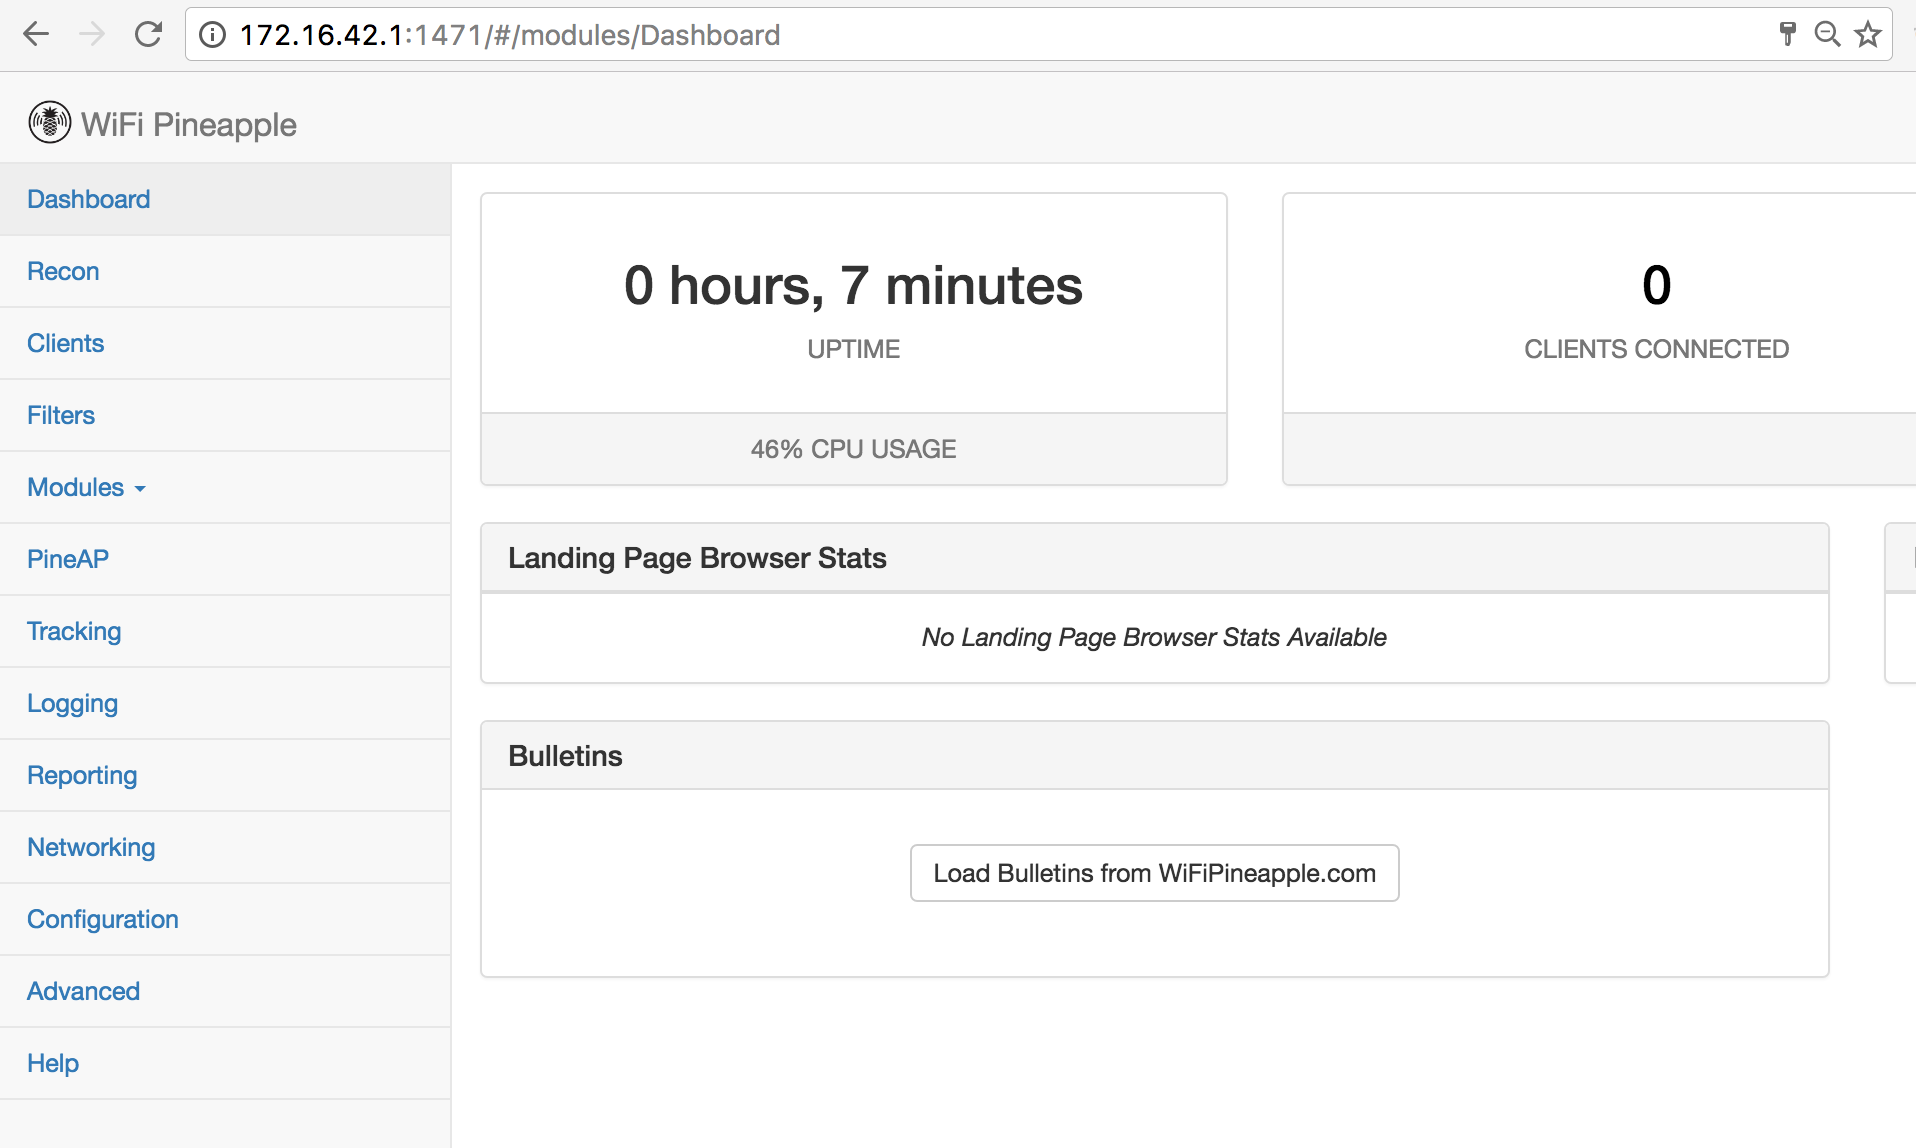Click the browser forward arrow

[92, 35]
